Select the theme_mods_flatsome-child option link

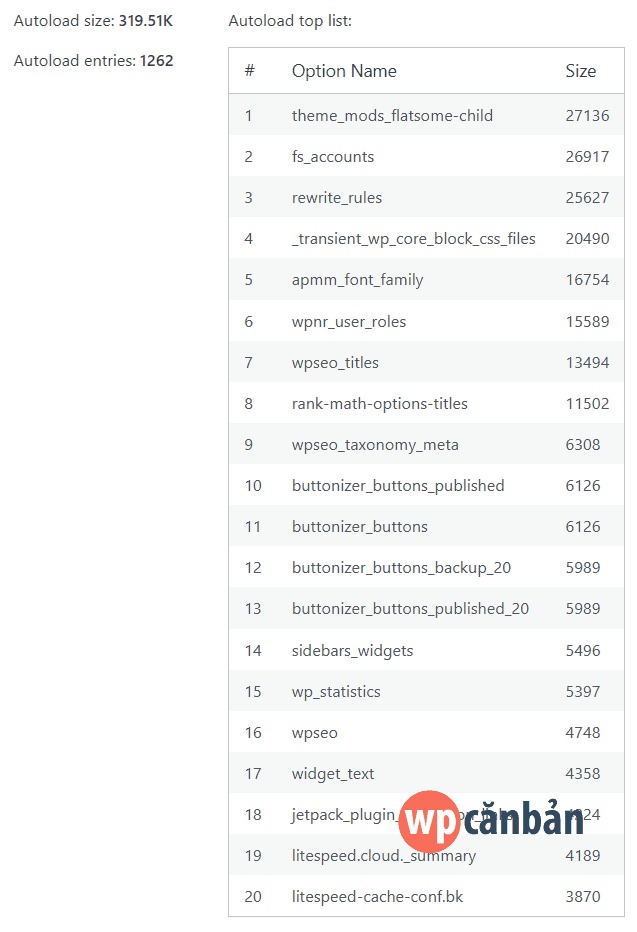click(392, 115)
